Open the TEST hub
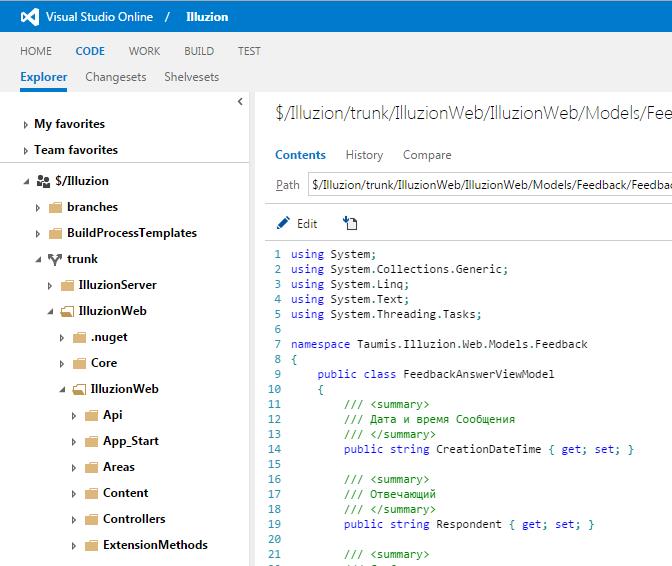672x566 pixels. (249, 51)
